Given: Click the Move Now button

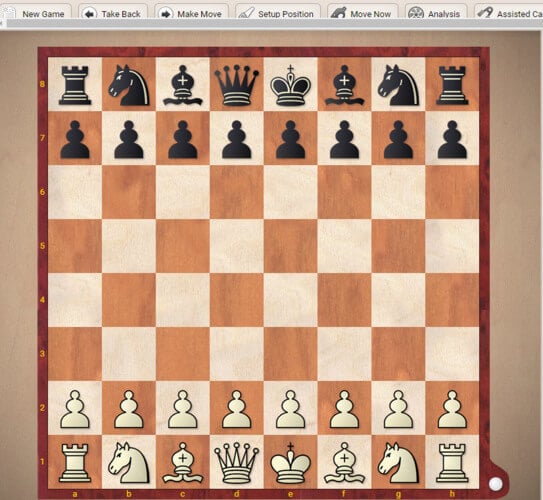Looking at the screenshot, I should pyautogui.click(x=363, y=12).
